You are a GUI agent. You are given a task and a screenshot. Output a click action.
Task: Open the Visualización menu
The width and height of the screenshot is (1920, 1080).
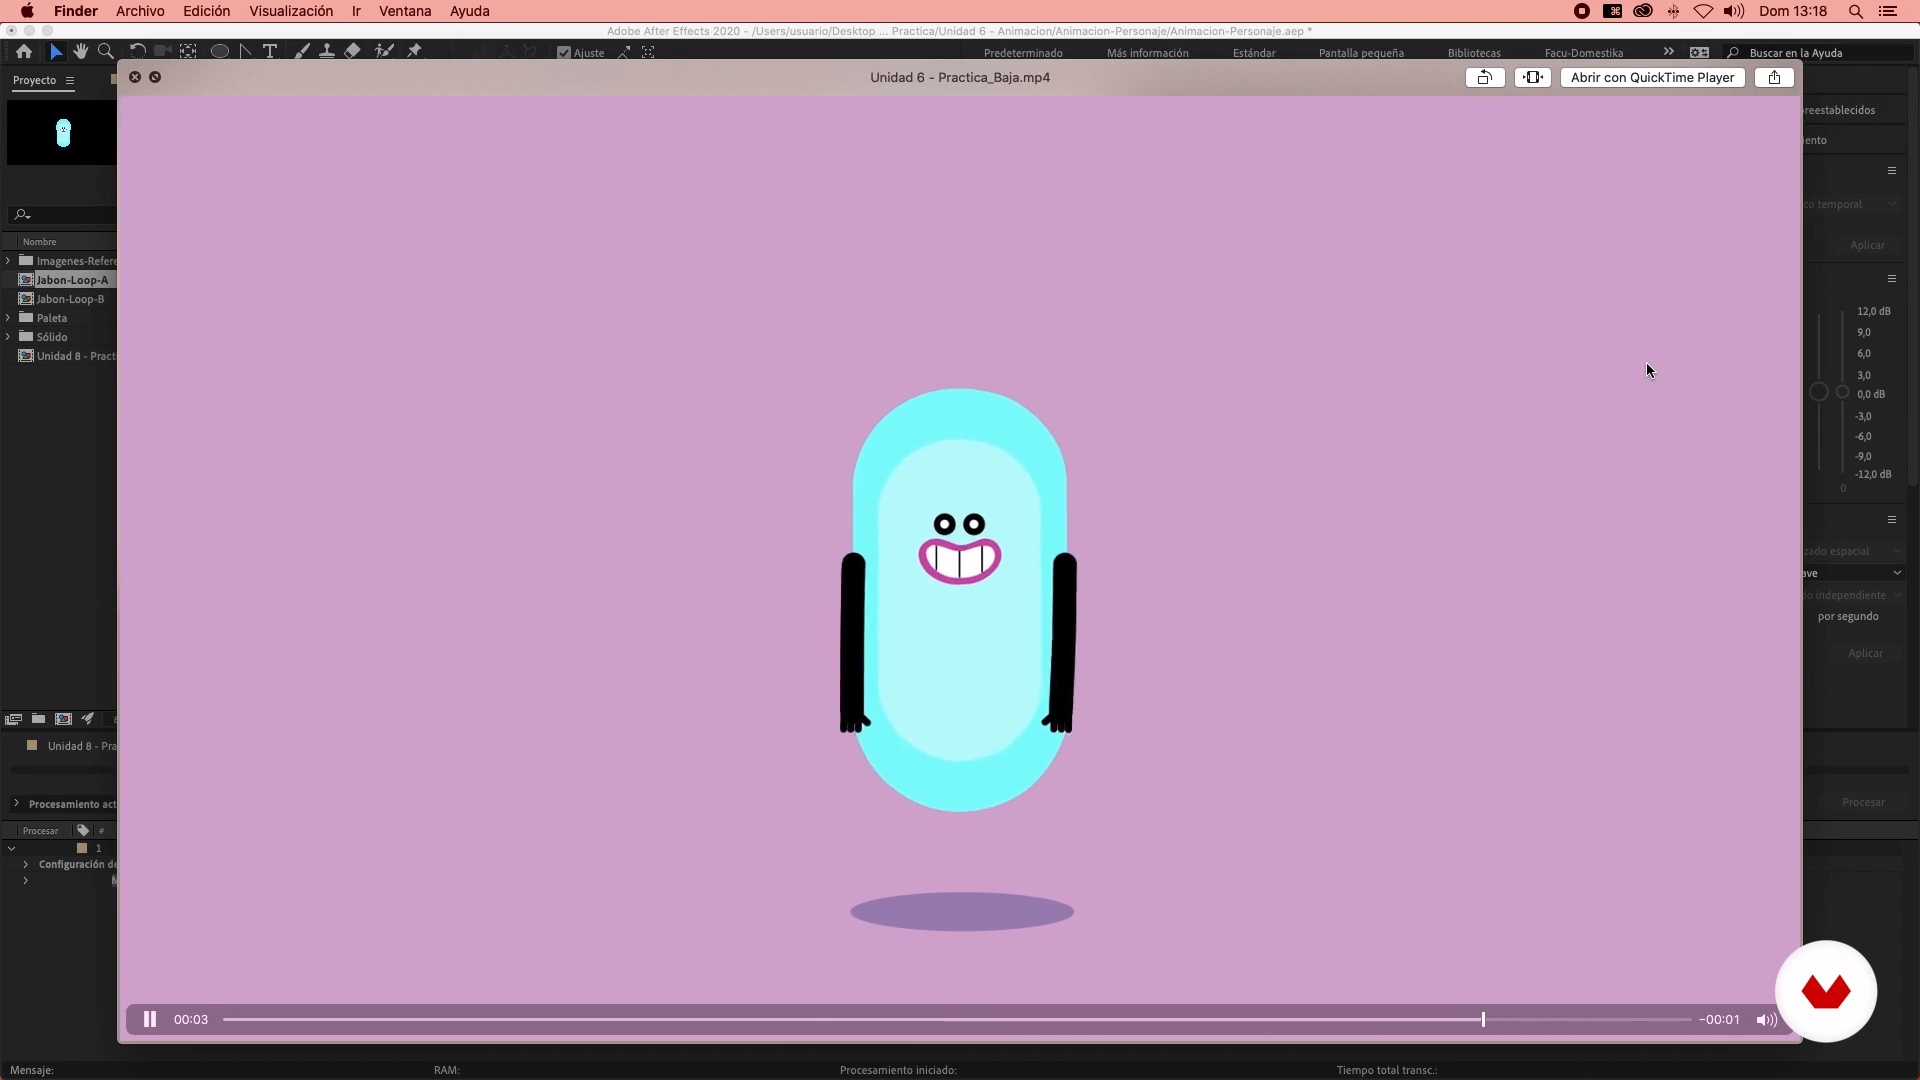pos(291,11)
